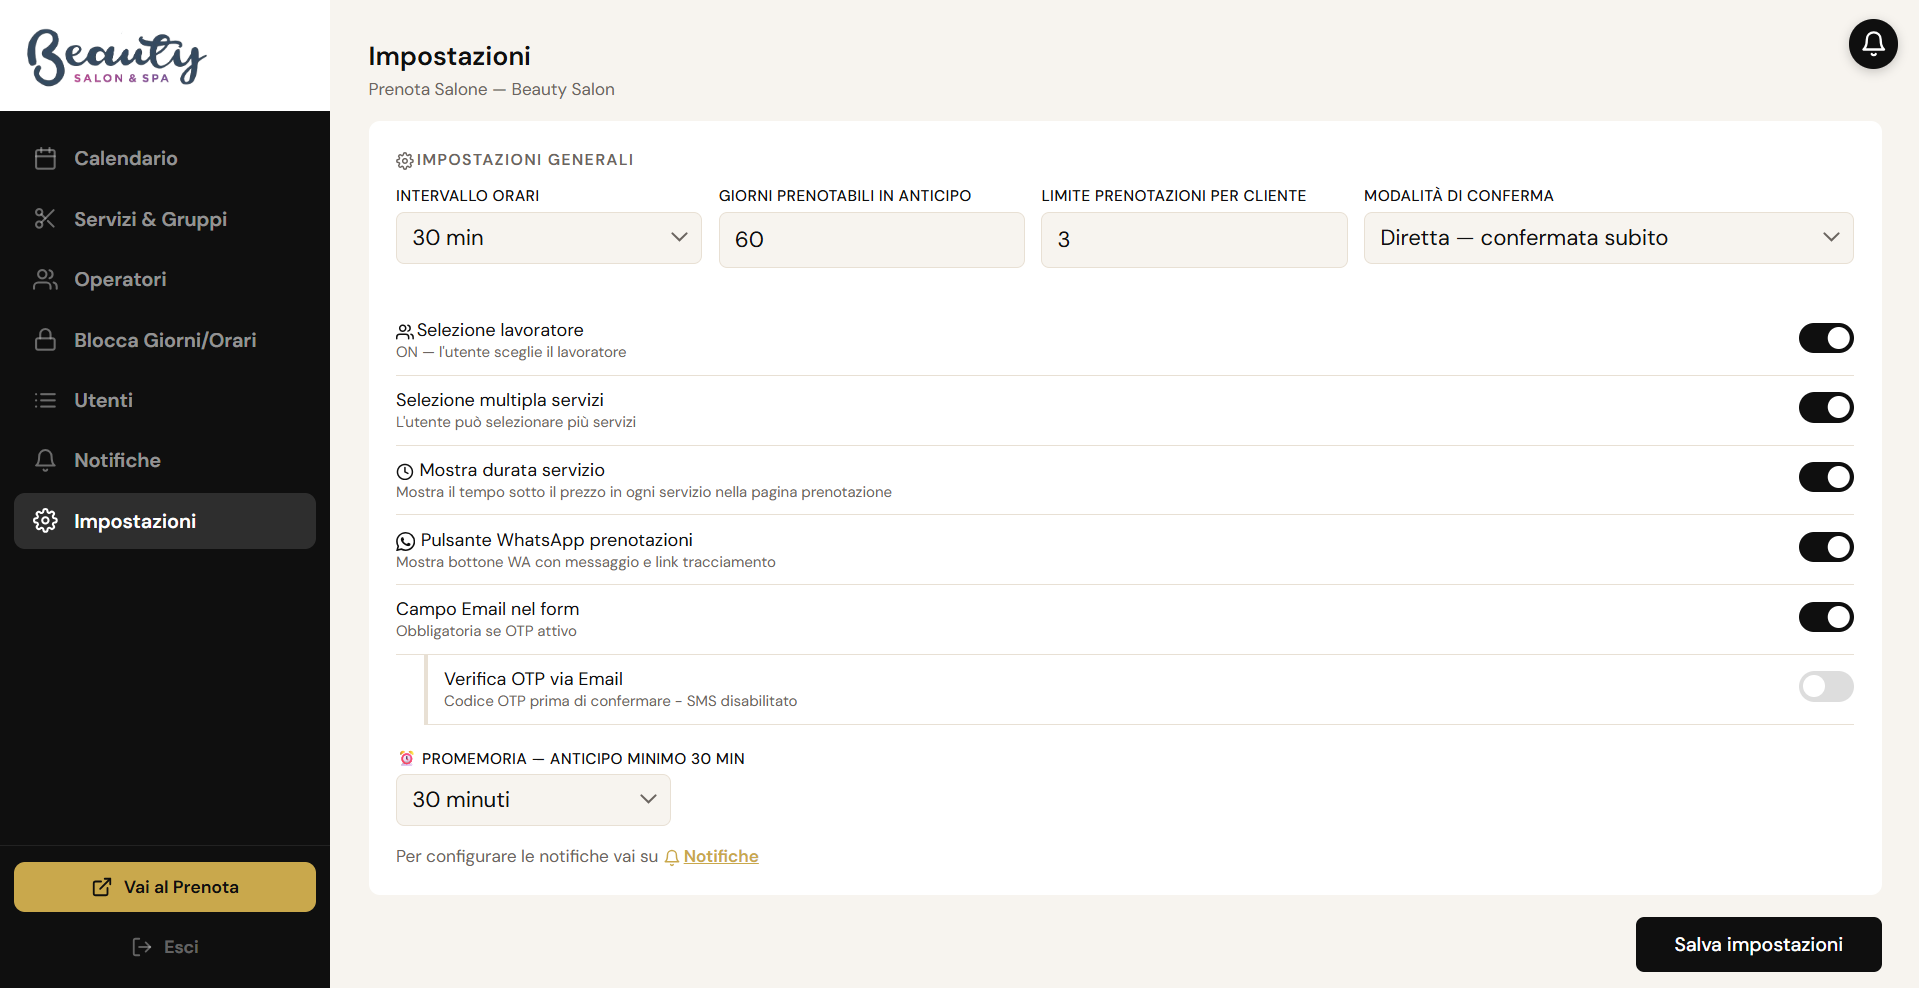Screen dimensions: 1919x988
Task: Click the logout icon beside Esci
Action: pos(142,947)
